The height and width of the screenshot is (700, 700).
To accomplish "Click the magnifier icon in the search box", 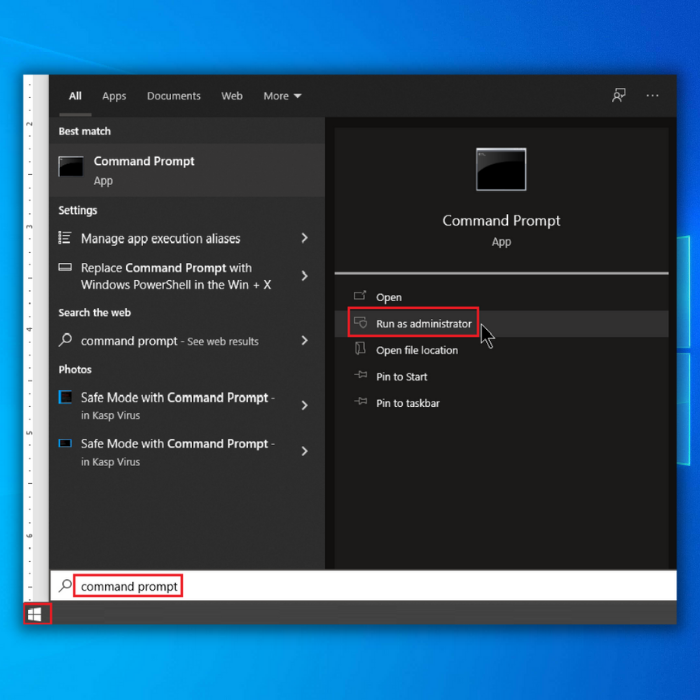I will (x=66, y=586).
